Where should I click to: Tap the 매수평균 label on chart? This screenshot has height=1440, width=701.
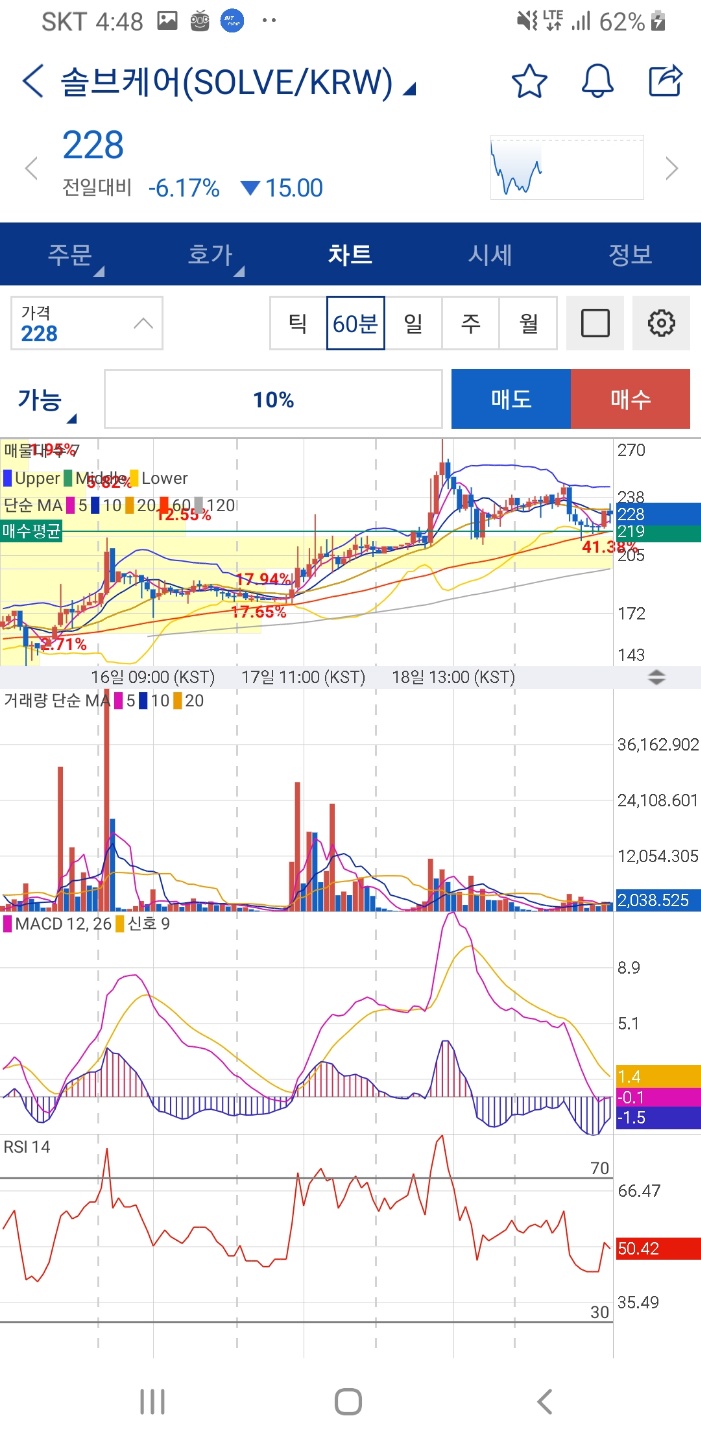(32, 532)
